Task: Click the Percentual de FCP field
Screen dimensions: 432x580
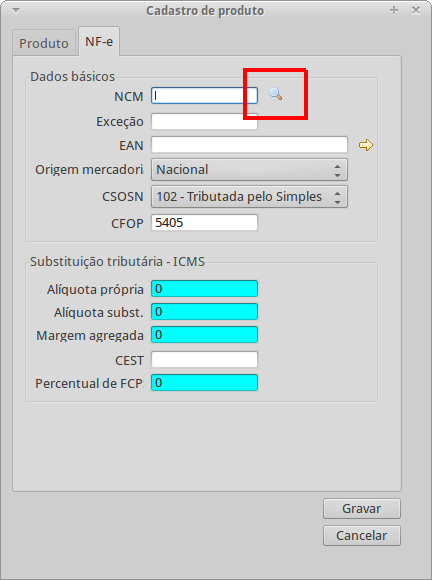Action: [204, 382]
